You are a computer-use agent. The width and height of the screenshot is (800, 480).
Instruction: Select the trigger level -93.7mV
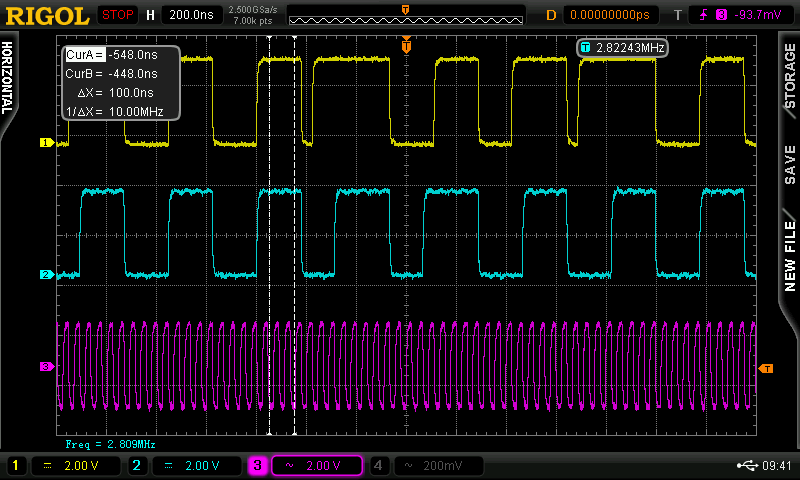point(758,15)
